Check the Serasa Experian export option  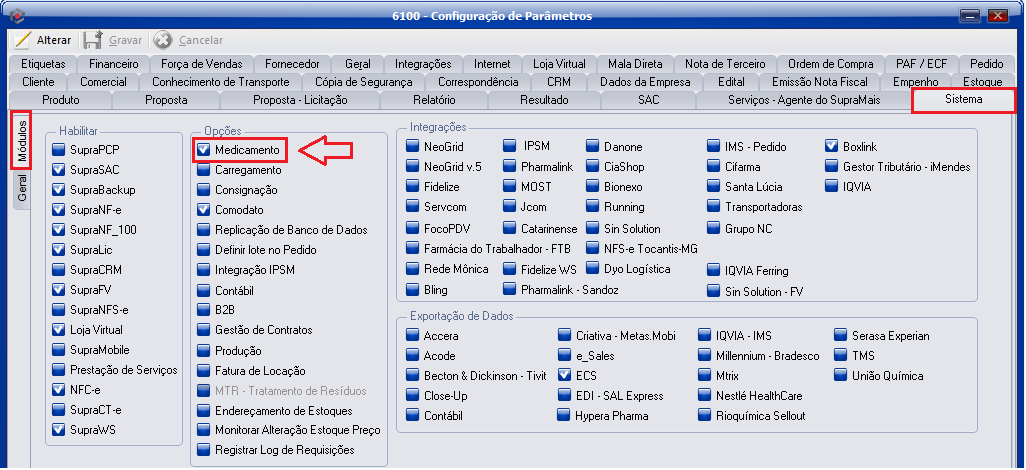842,336
